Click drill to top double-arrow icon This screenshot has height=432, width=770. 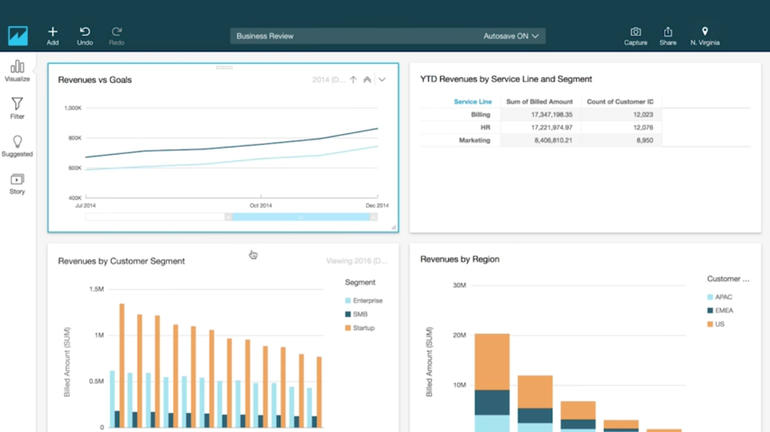(x=367, y=80)
